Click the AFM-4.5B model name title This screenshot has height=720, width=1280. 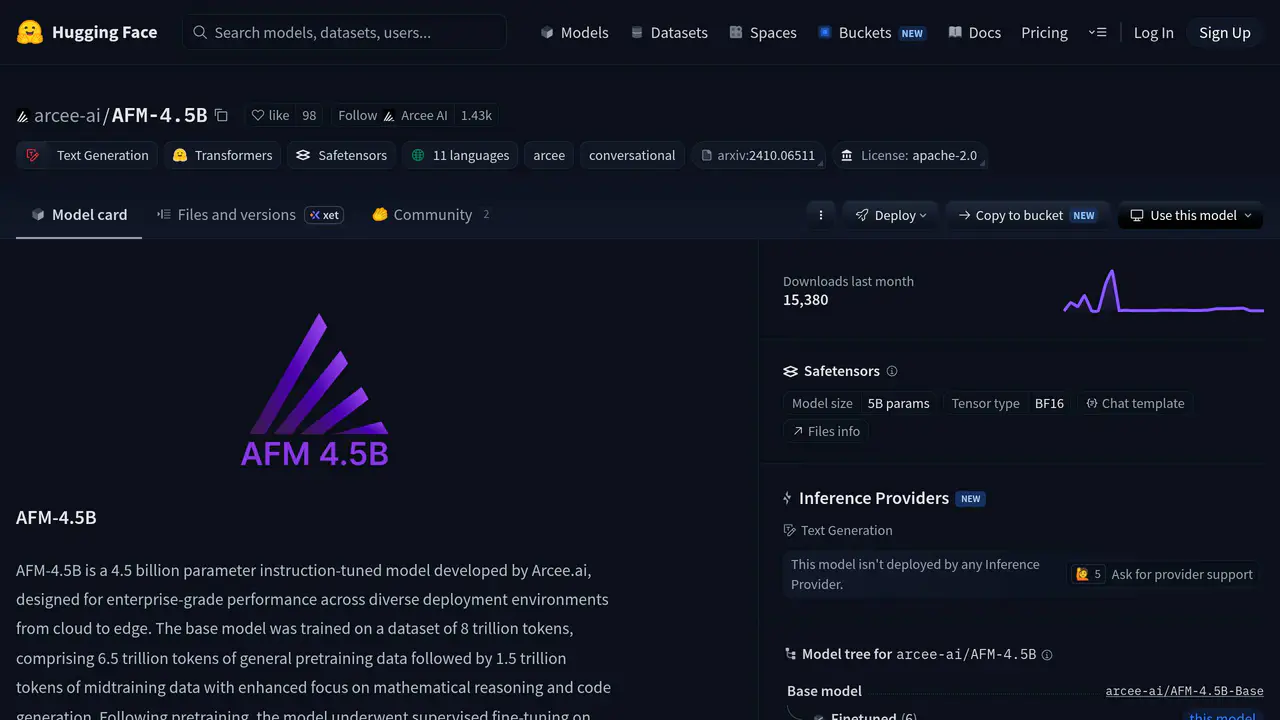click(159, 115)
